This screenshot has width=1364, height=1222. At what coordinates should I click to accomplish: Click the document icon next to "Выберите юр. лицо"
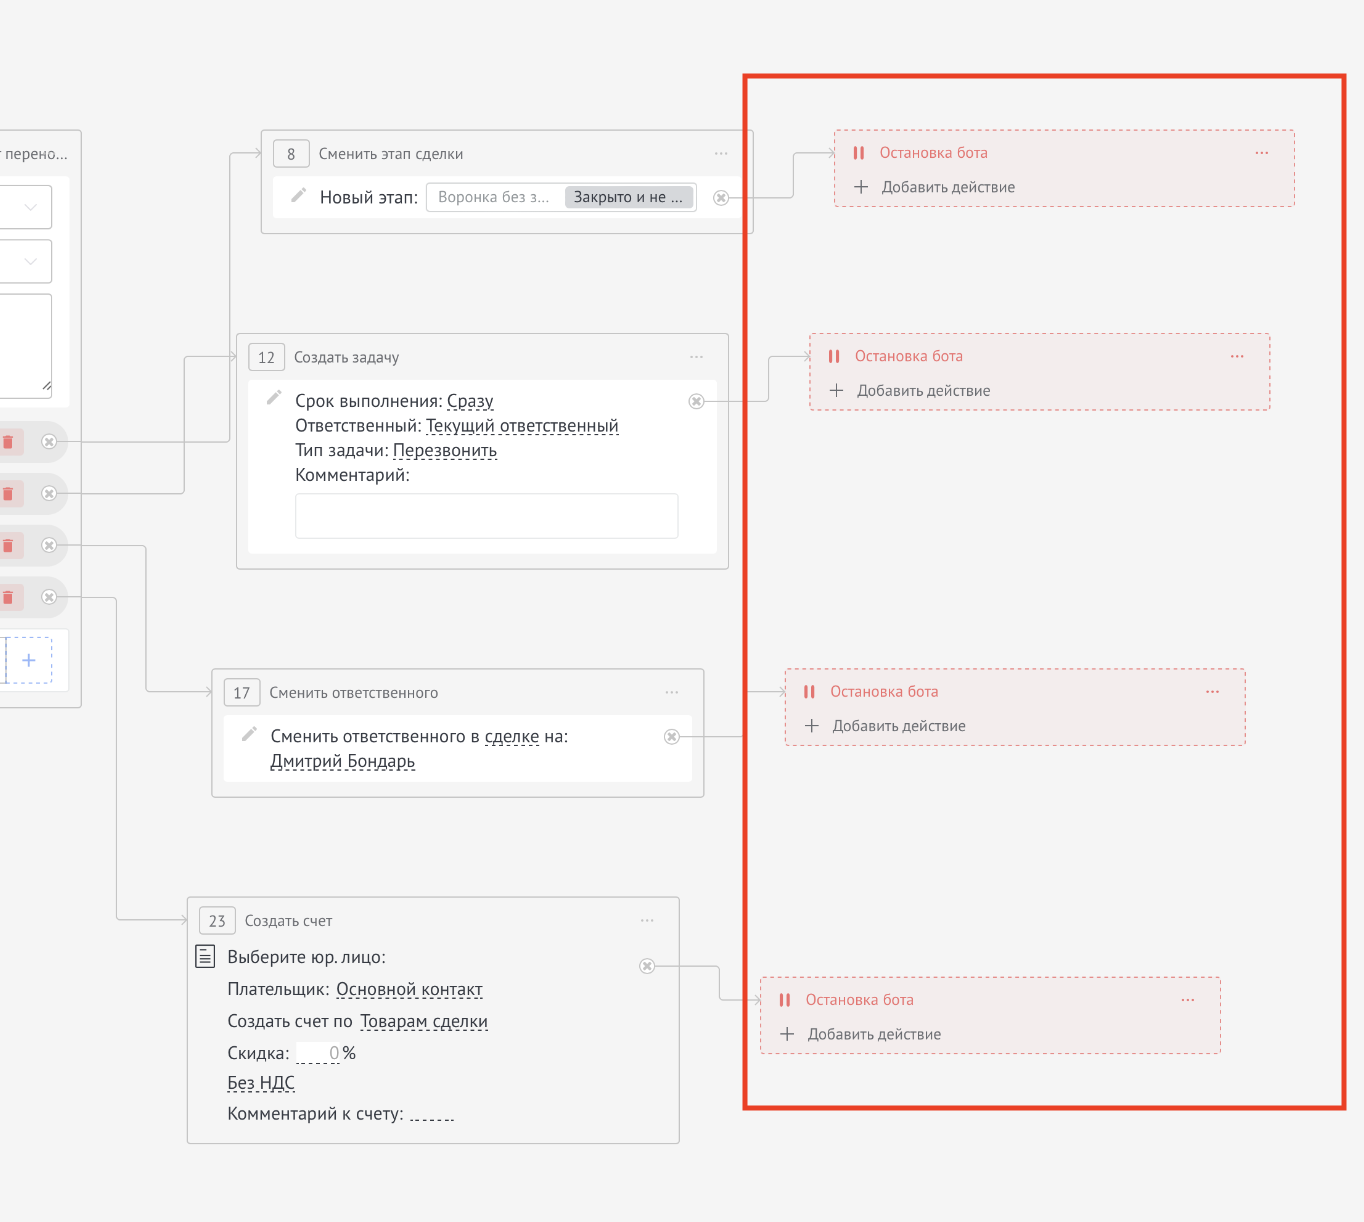point(205,956)
